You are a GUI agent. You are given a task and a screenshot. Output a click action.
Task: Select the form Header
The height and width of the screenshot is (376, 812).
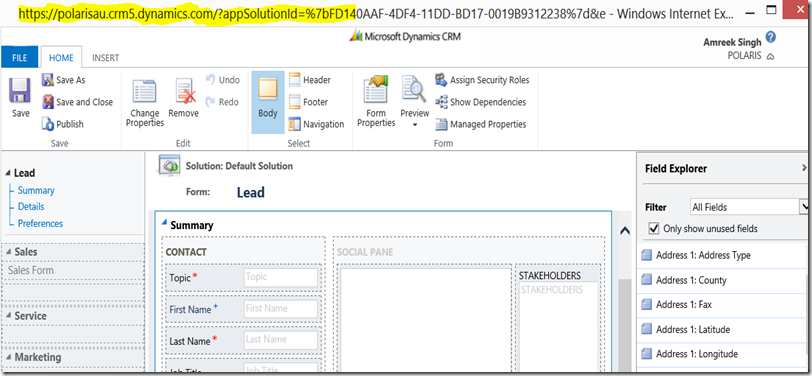coord(310,80)
